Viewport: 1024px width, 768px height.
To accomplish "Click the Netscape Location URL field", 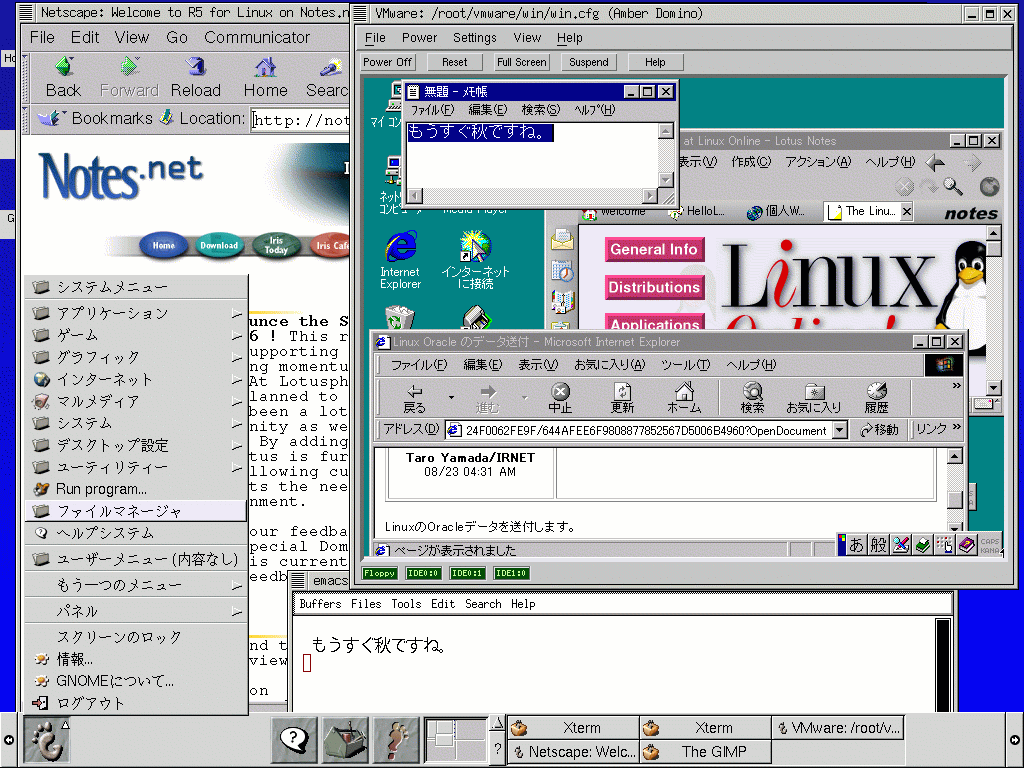I will [x=300, y=120].
